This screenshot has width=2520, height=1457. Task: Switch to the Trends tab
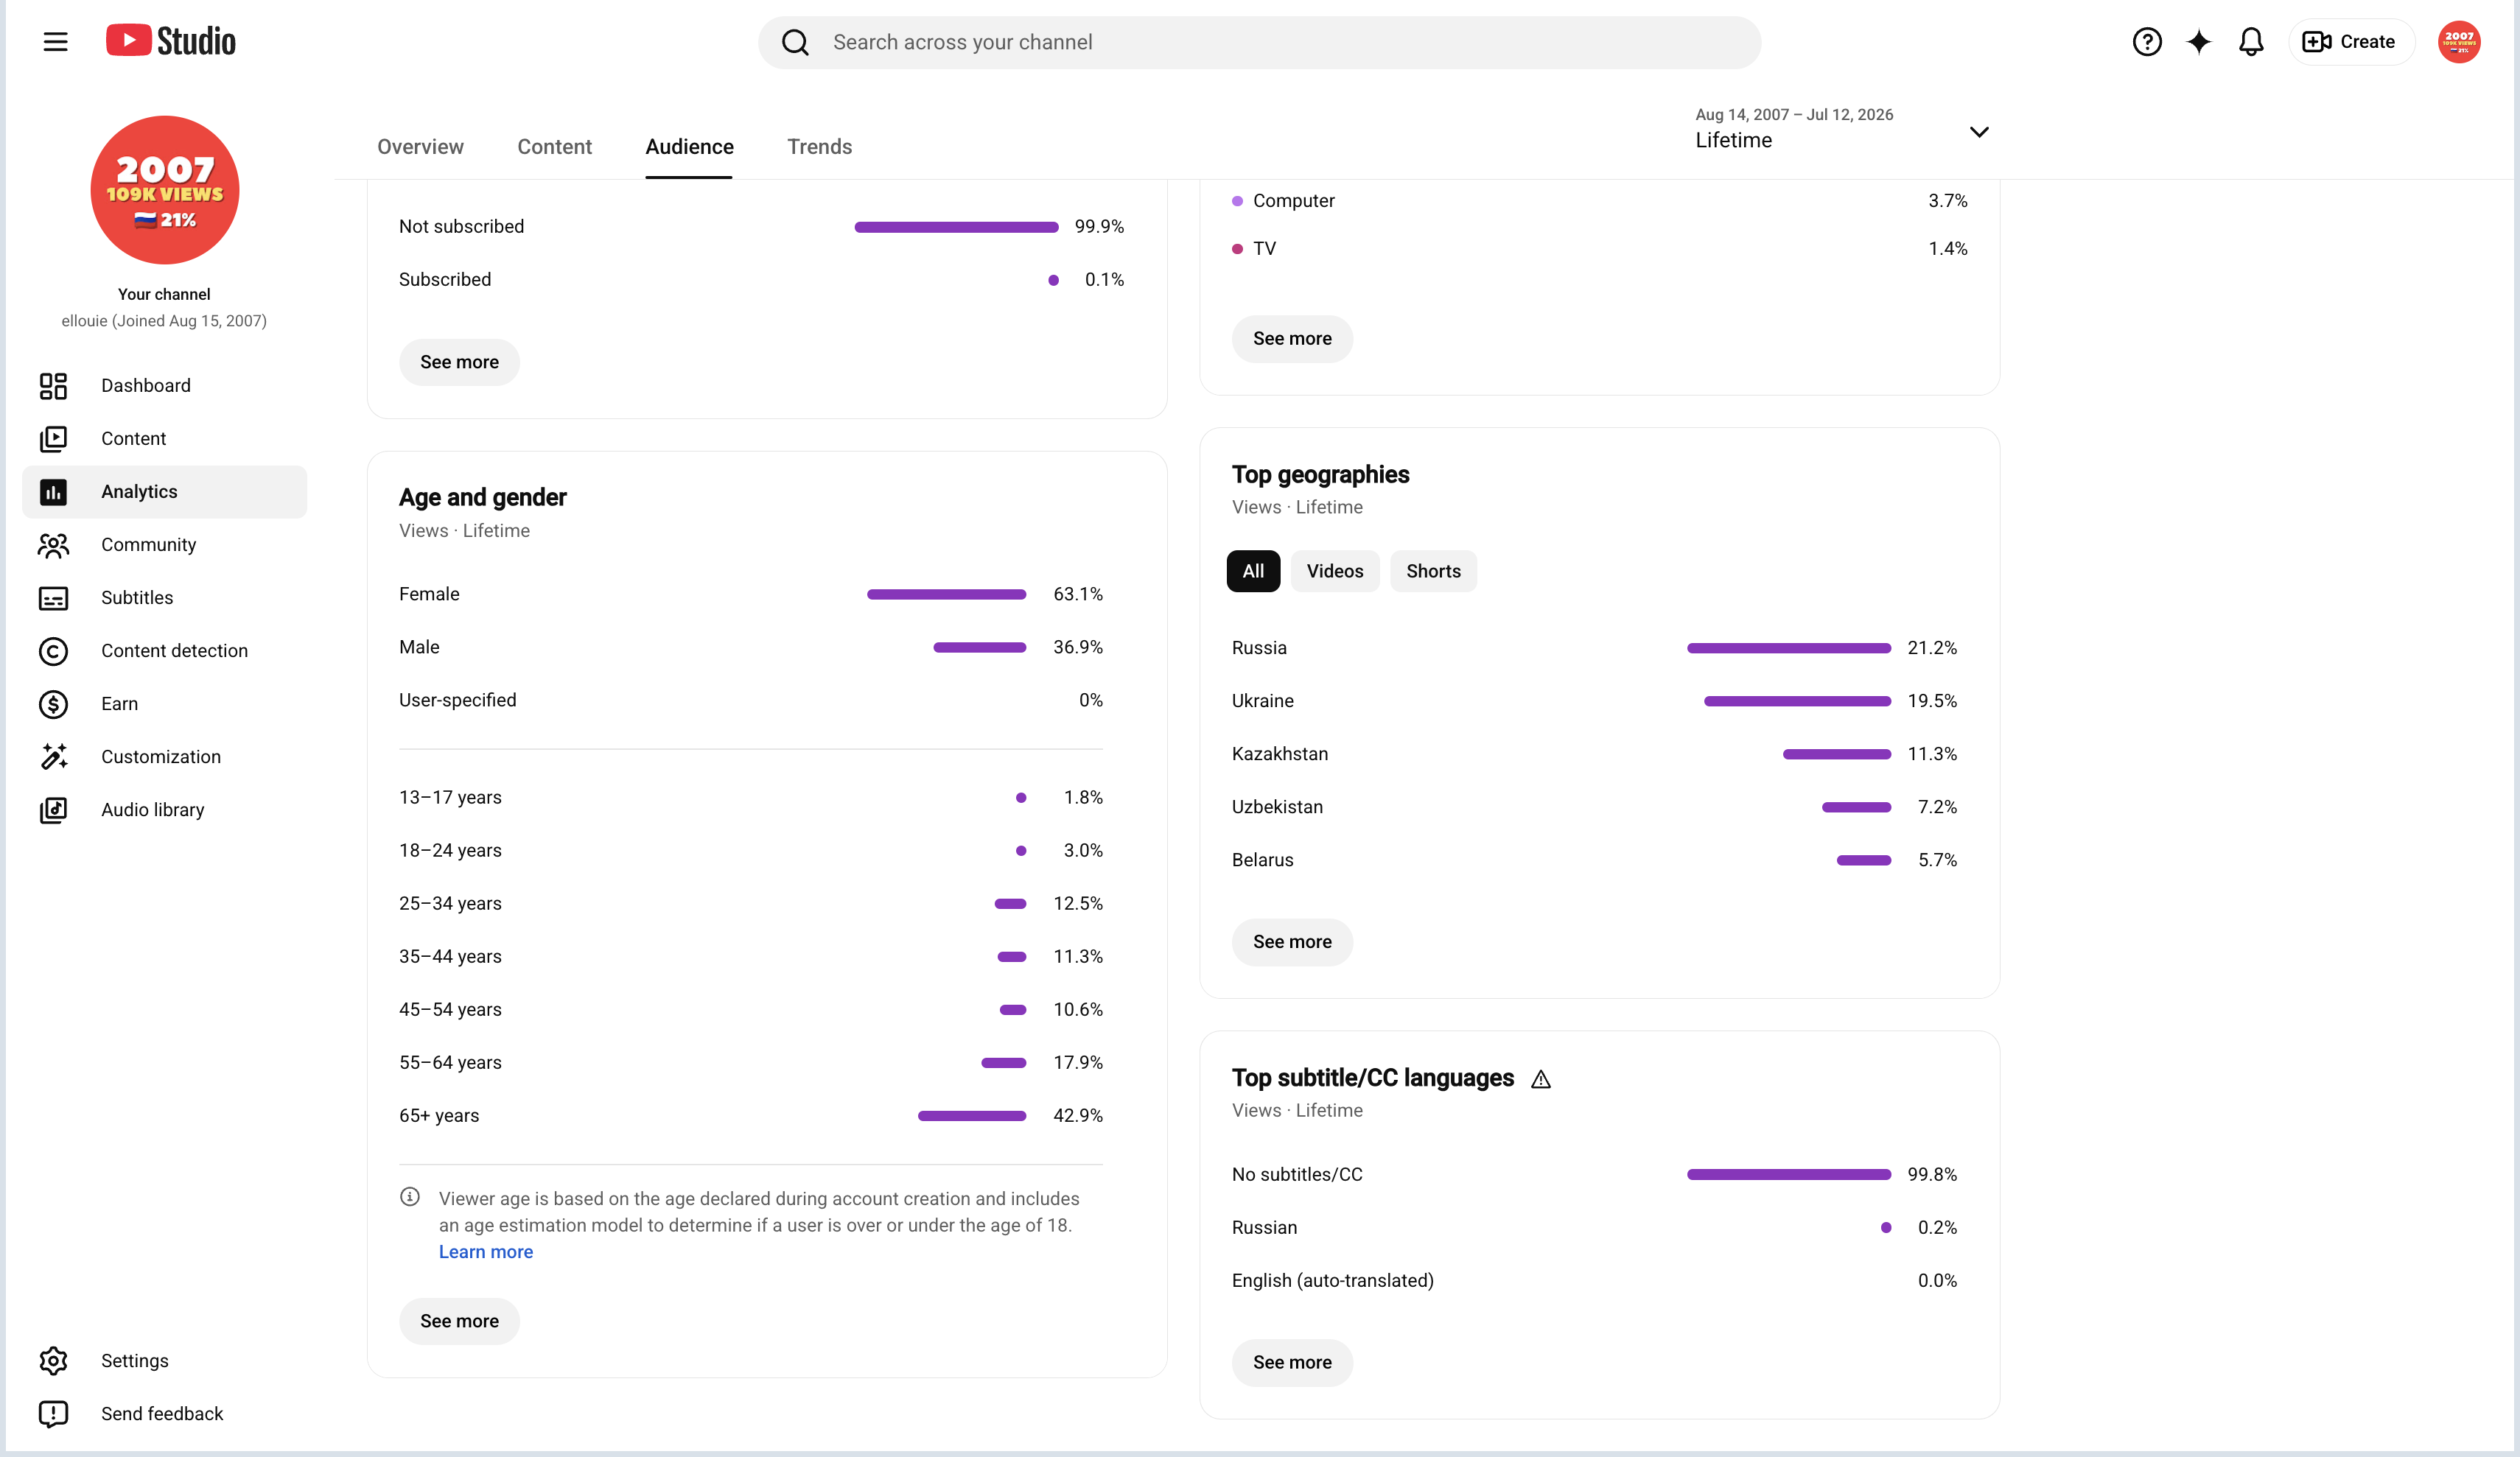(x=819, y=147)
